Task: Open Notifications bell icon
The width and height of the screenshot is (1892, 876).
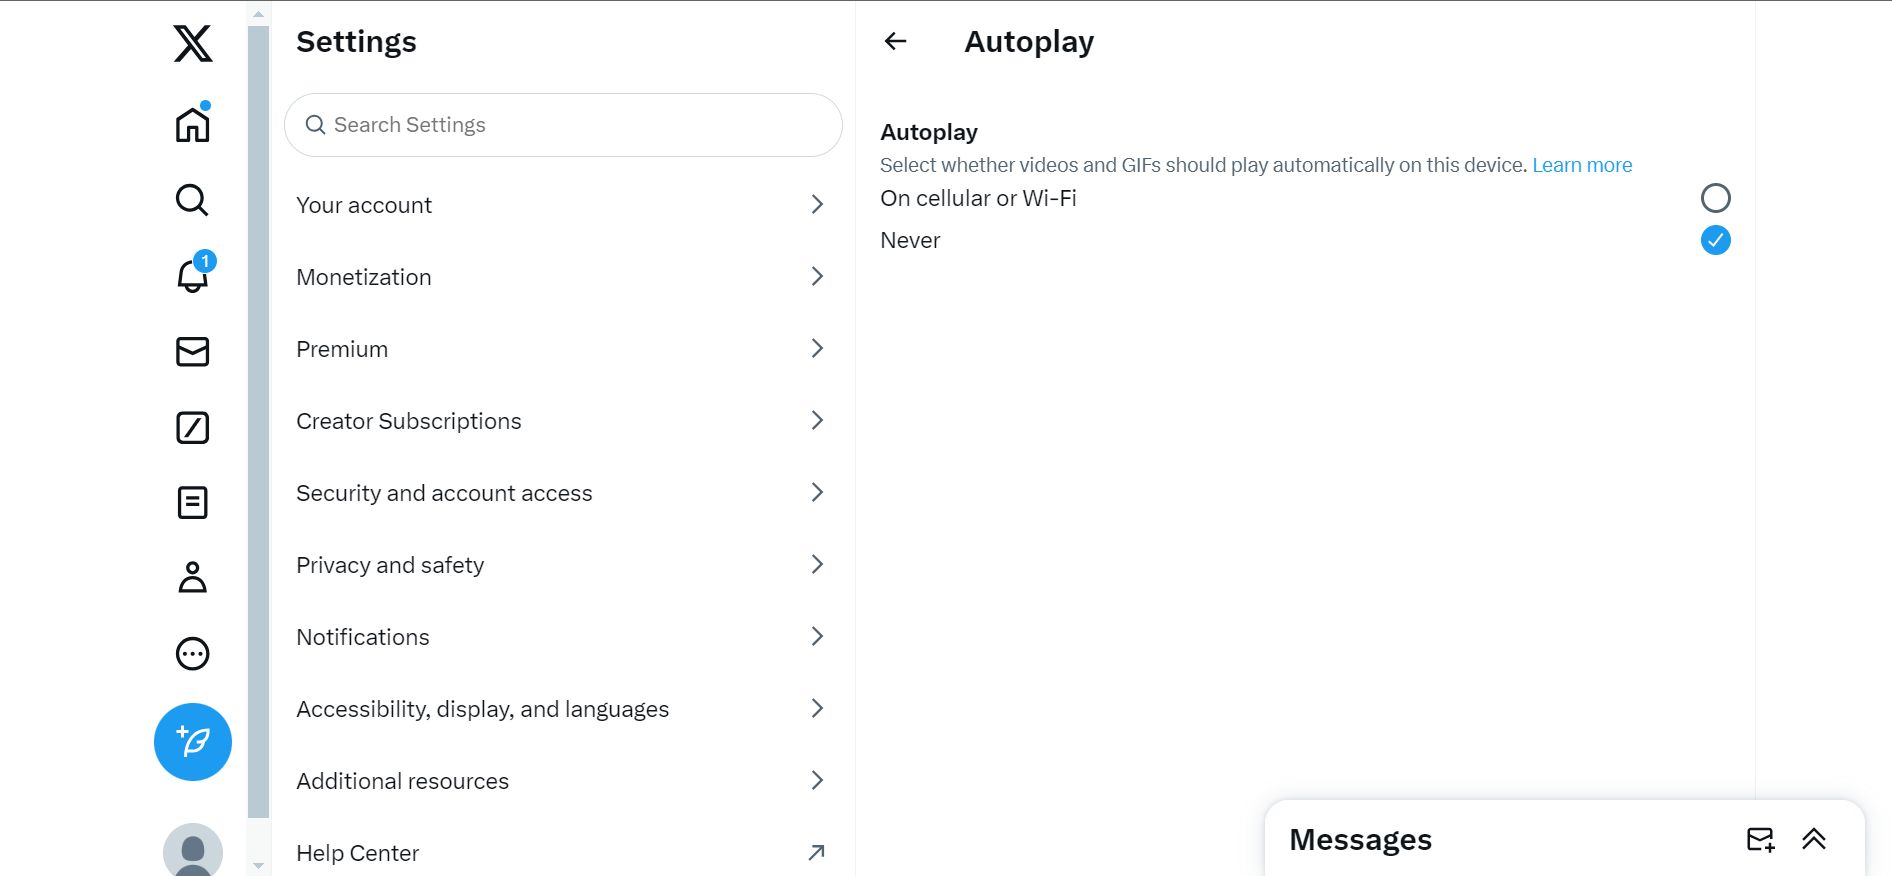Action: [x=192, y=275]
